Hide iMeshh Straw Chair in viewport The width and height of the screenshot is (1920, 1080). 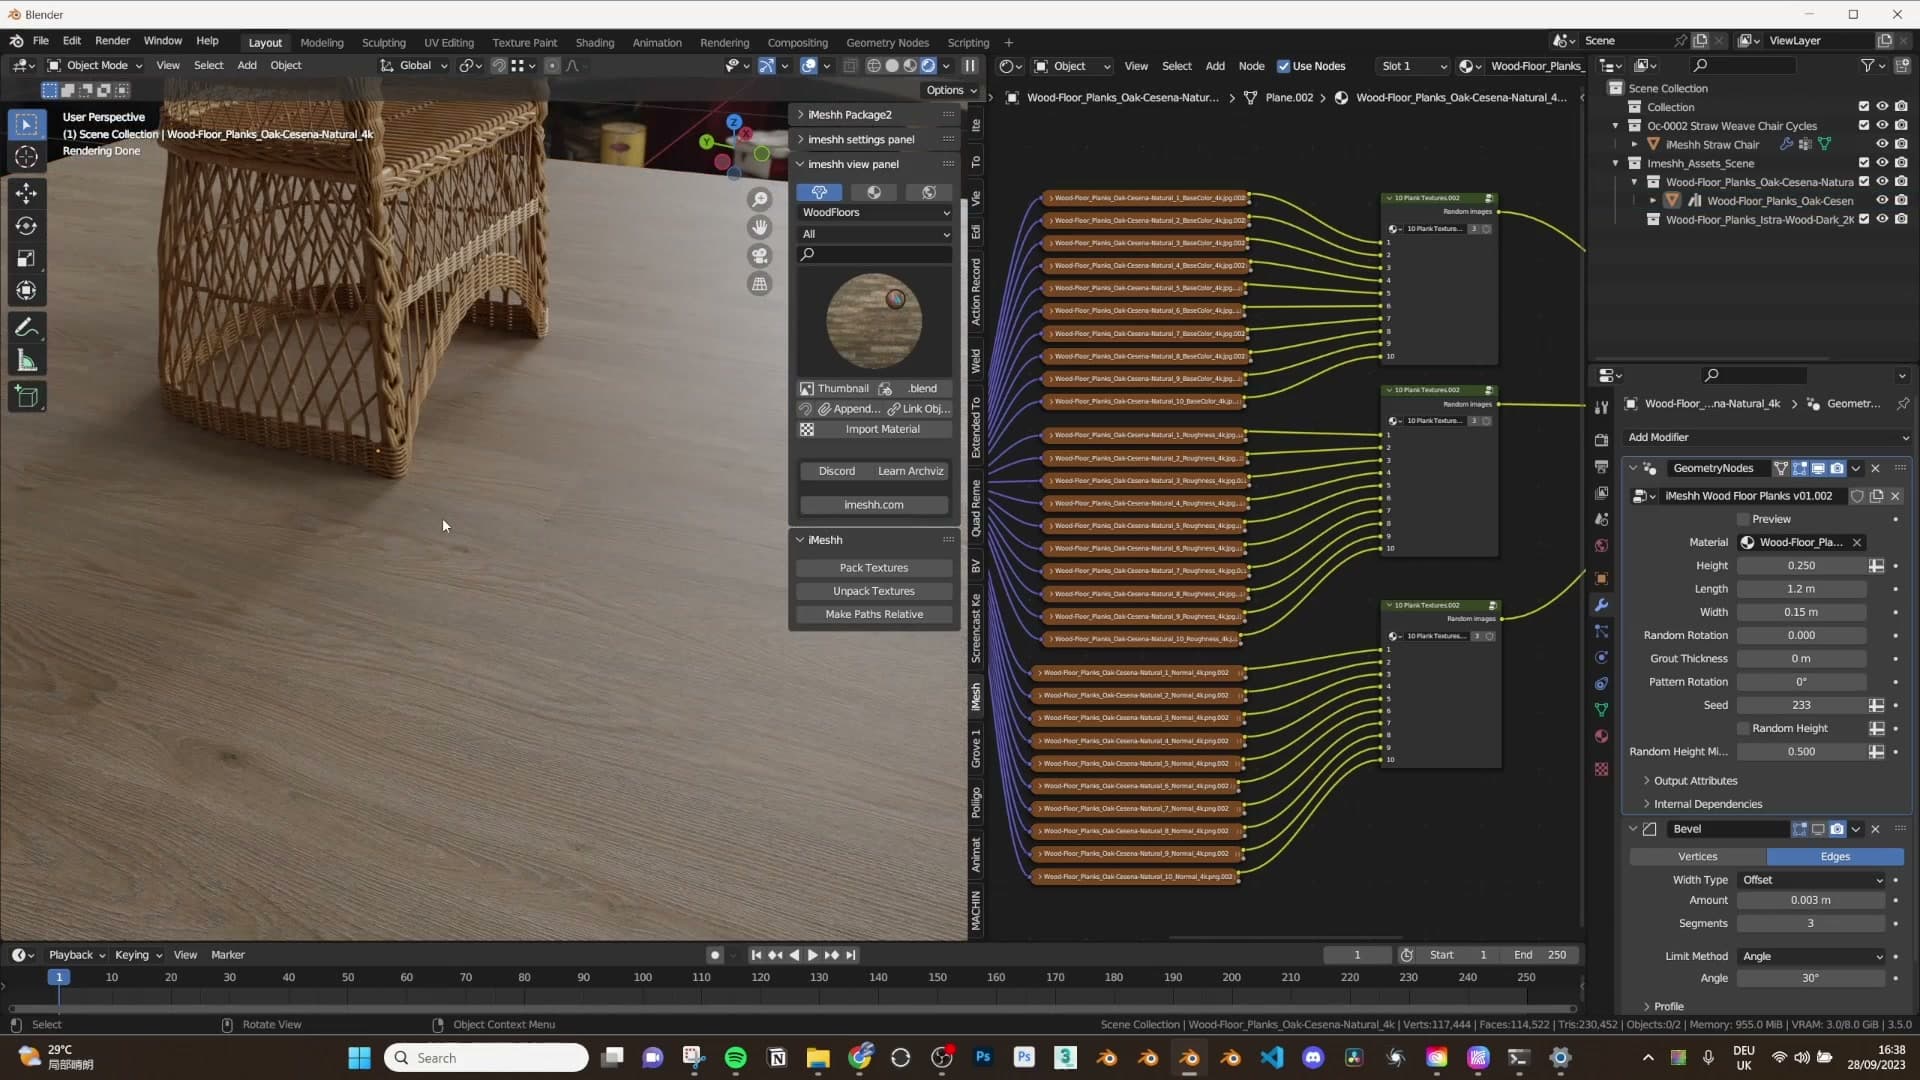(x=1882, y=144)
